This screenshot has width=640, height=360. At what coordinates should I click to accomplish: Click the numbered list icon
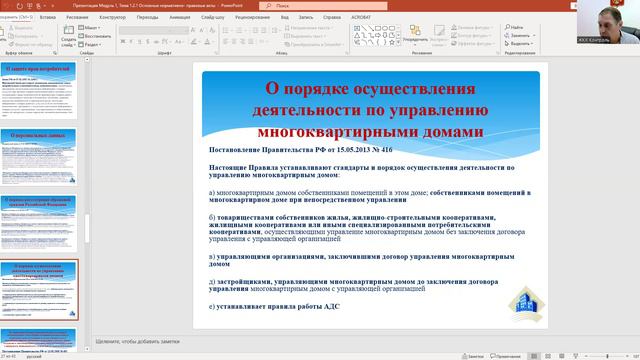tap(240, 30)
